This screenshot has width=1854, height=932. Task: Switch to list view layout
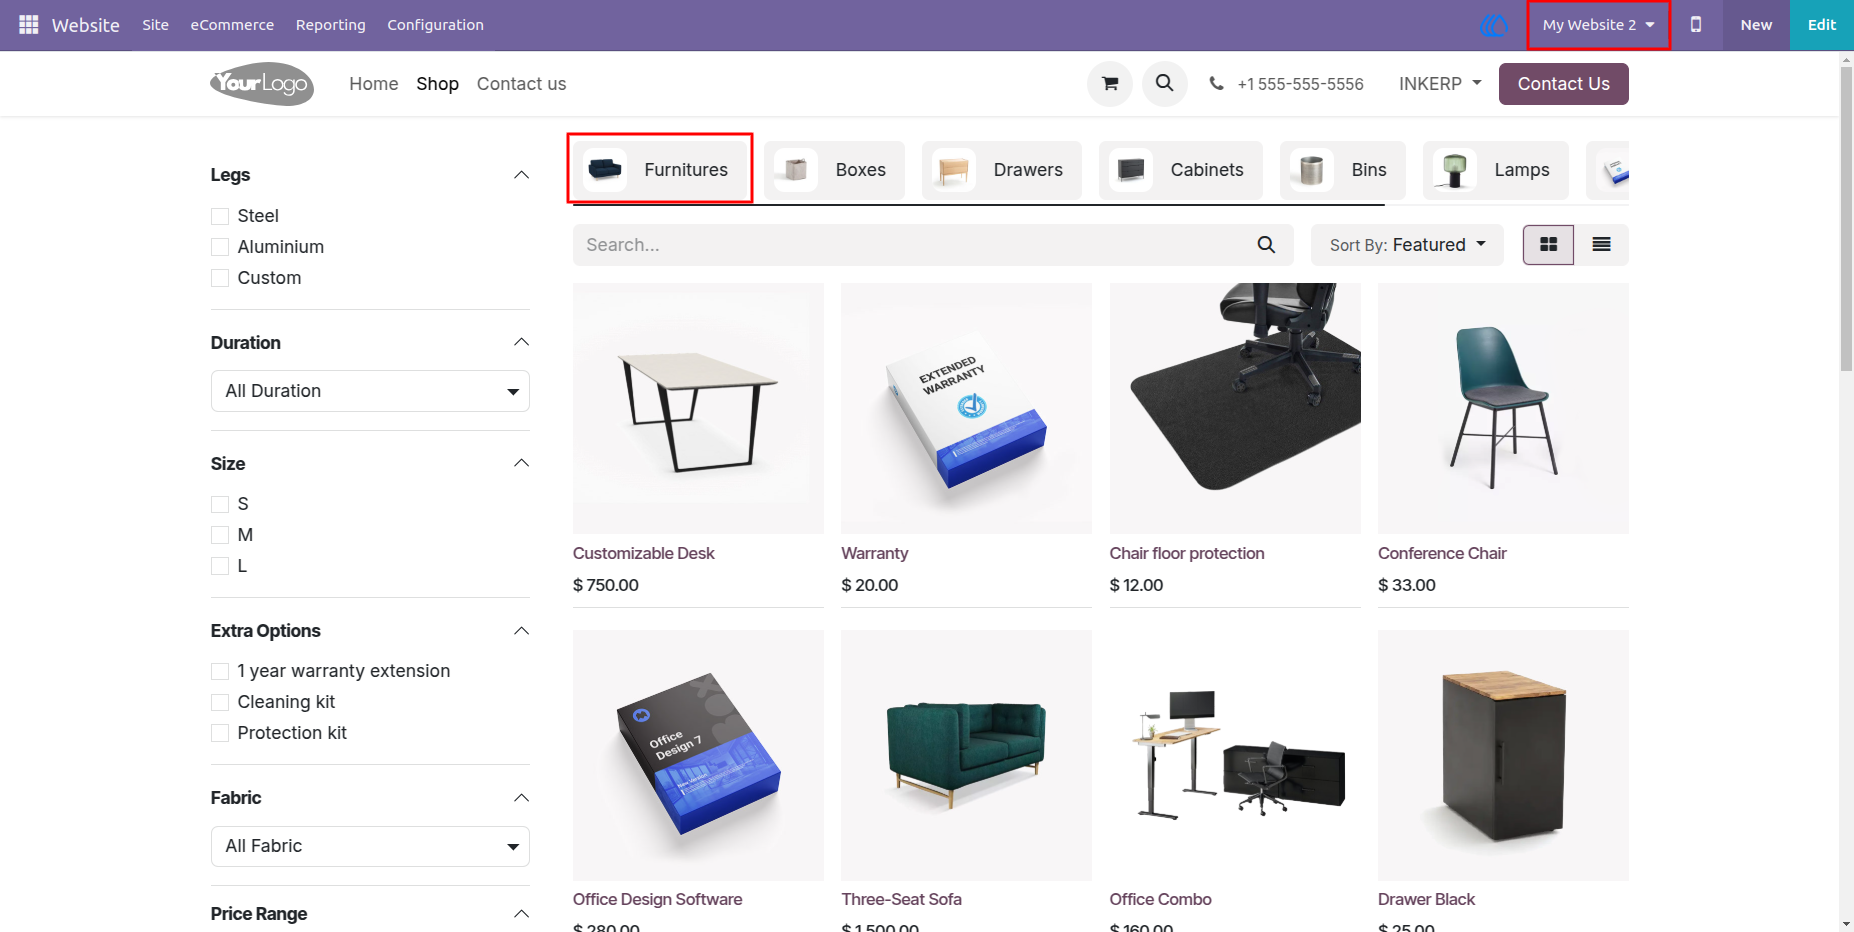(x=1601, y=245)
